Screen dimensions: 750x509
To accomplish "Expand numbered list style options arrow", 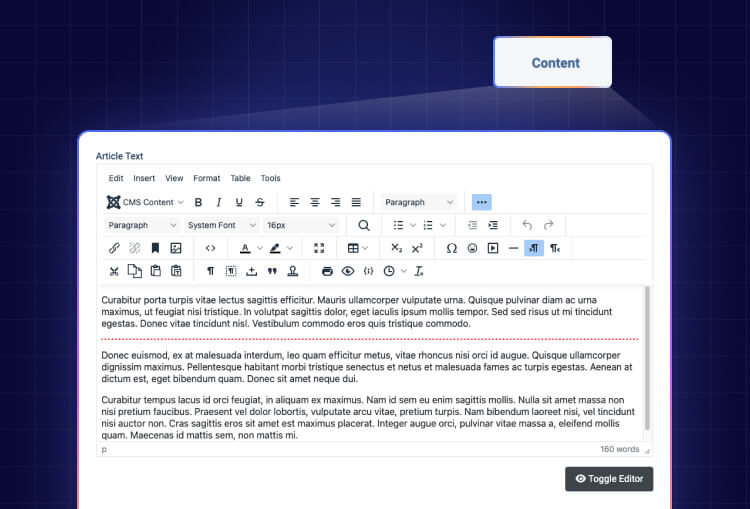I will [443, 225].
